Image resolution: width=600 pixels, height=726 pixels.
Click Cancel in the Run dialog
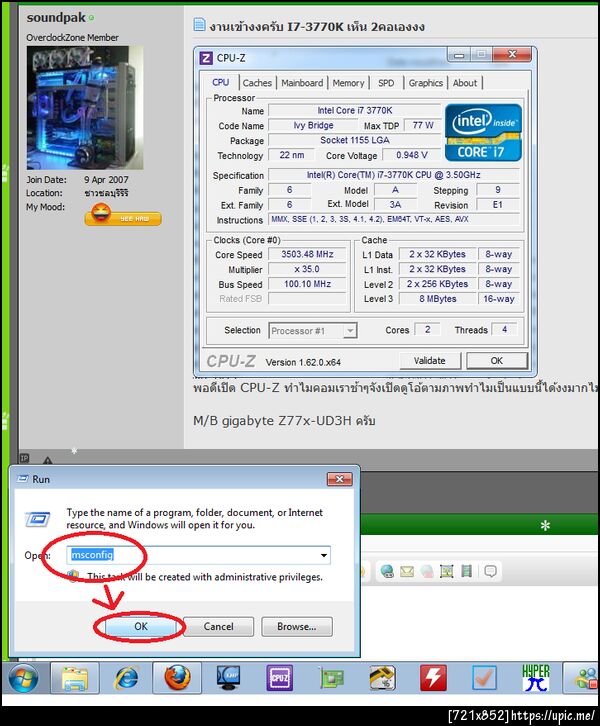click(x=219, y=626)
